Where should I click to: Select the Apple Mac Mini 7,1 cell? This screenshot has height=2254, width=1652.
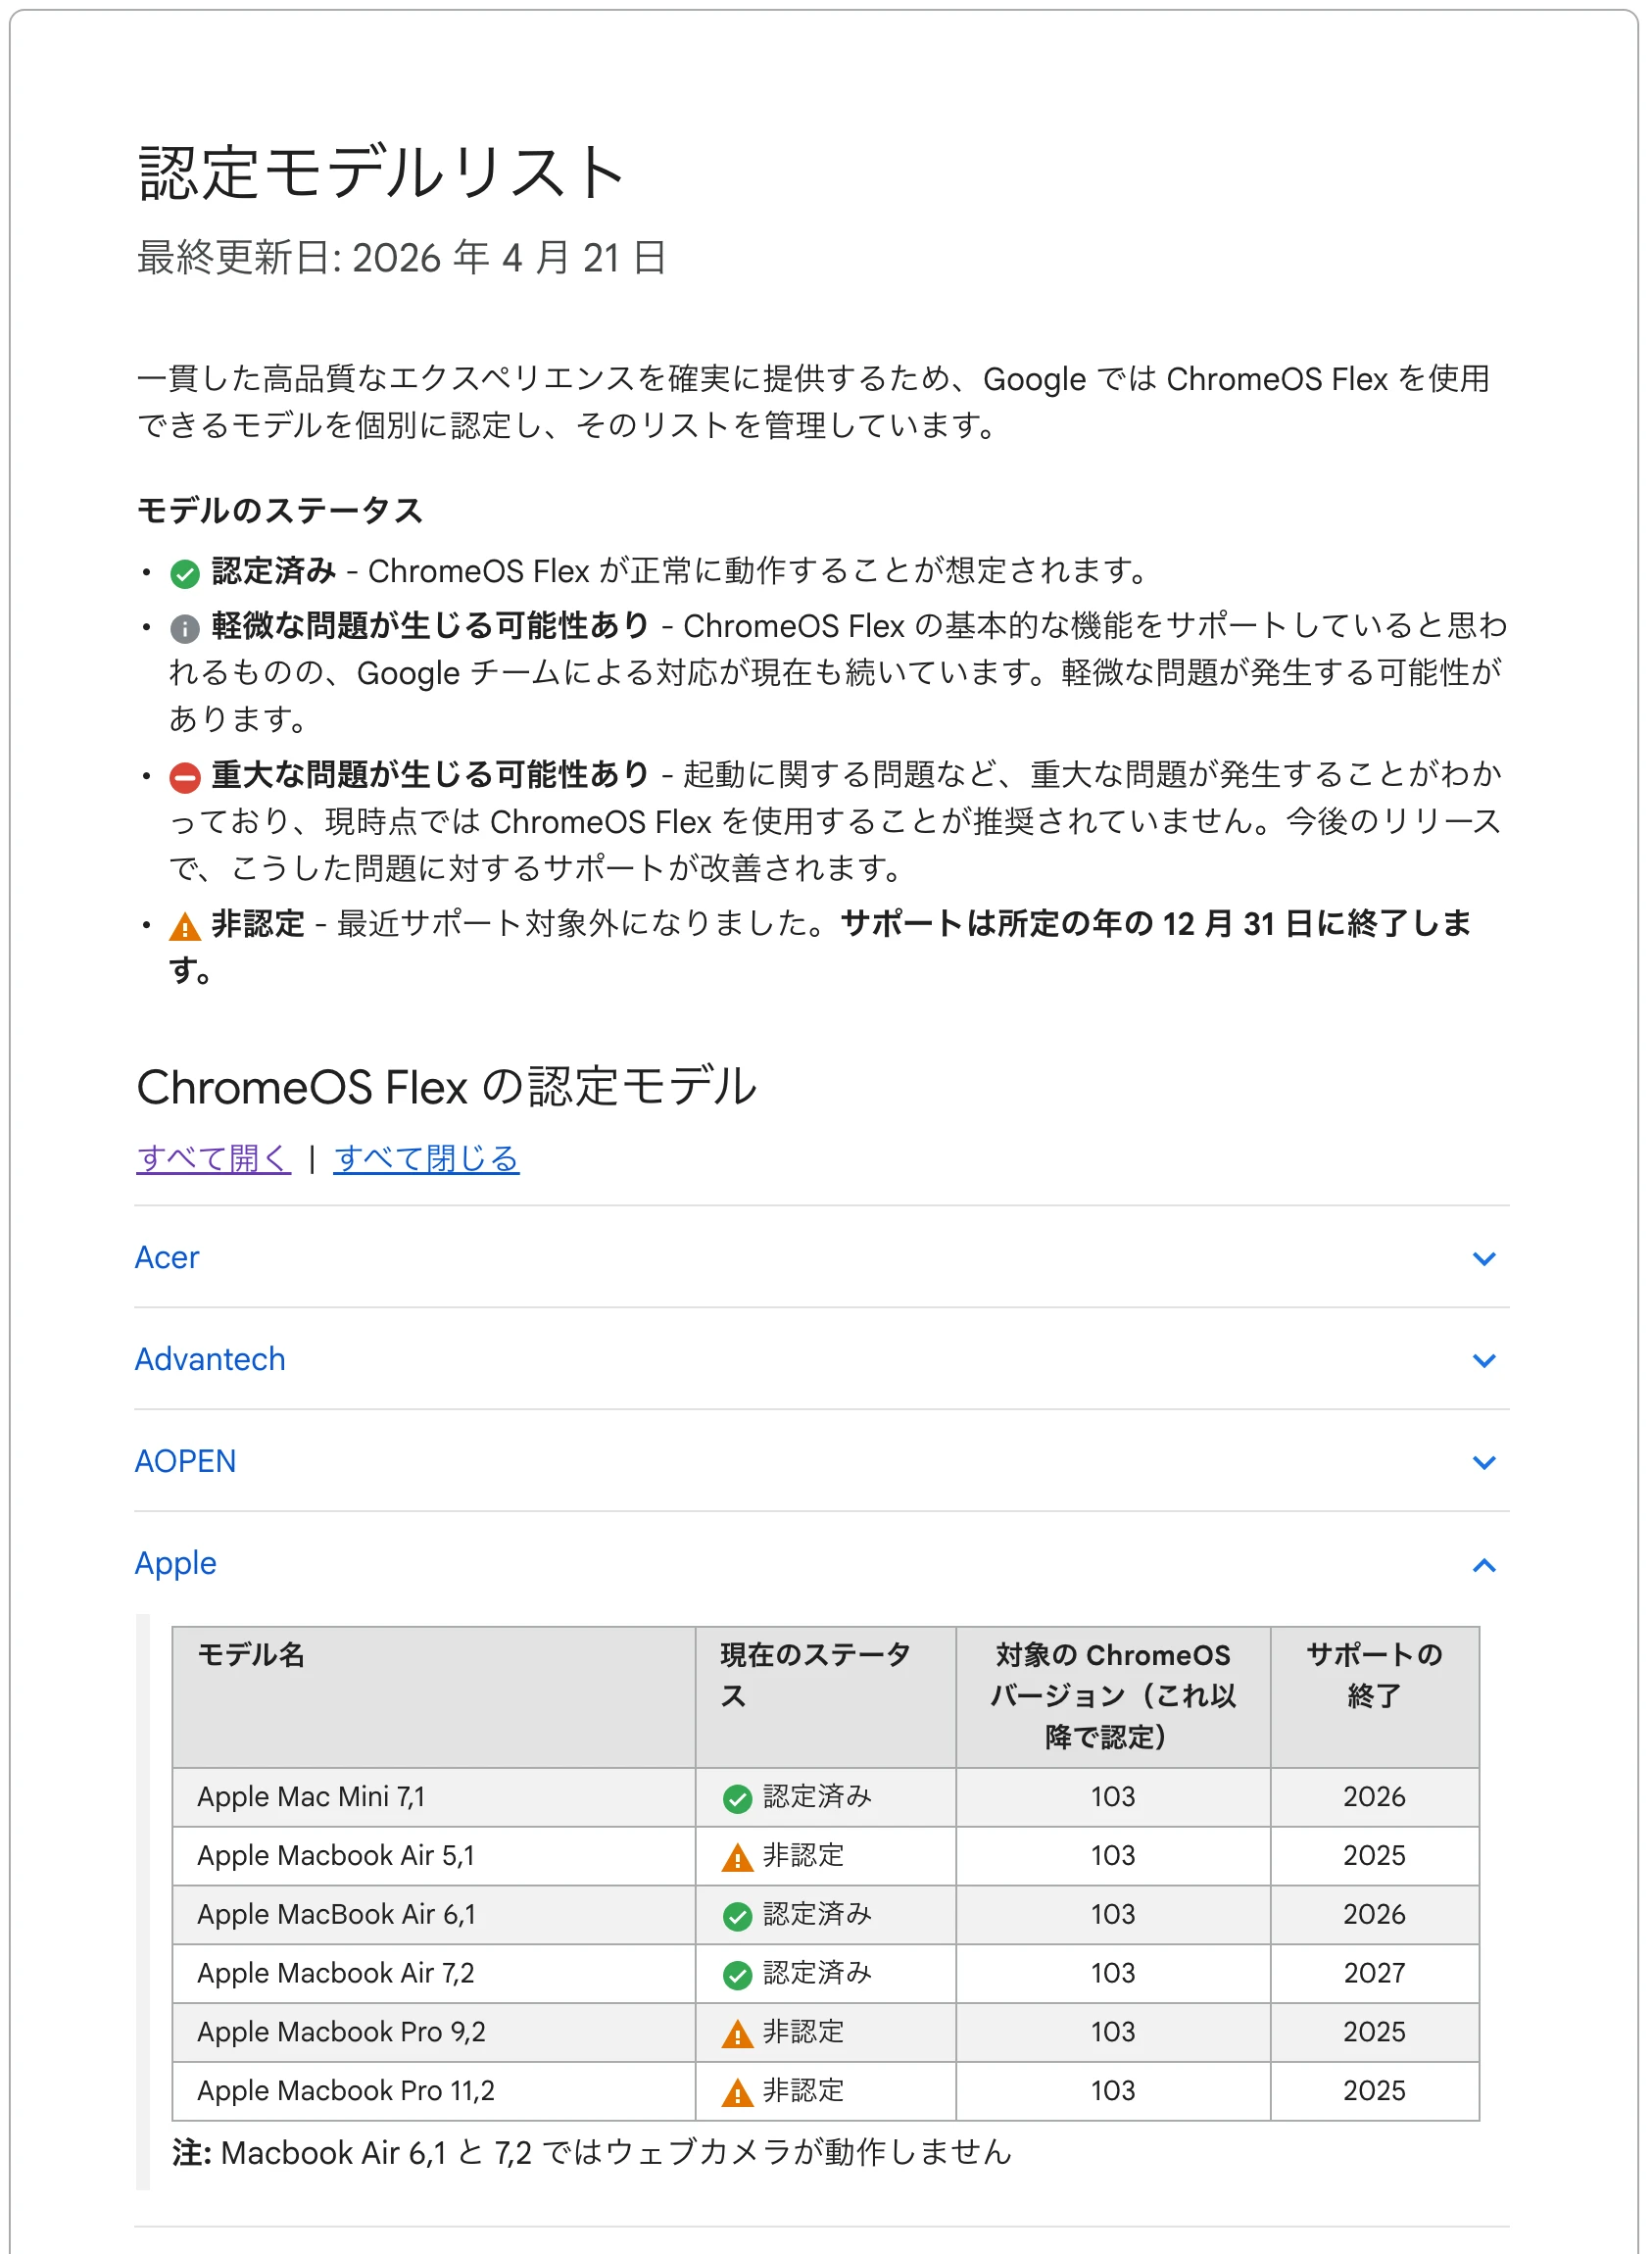point(434,1798)
